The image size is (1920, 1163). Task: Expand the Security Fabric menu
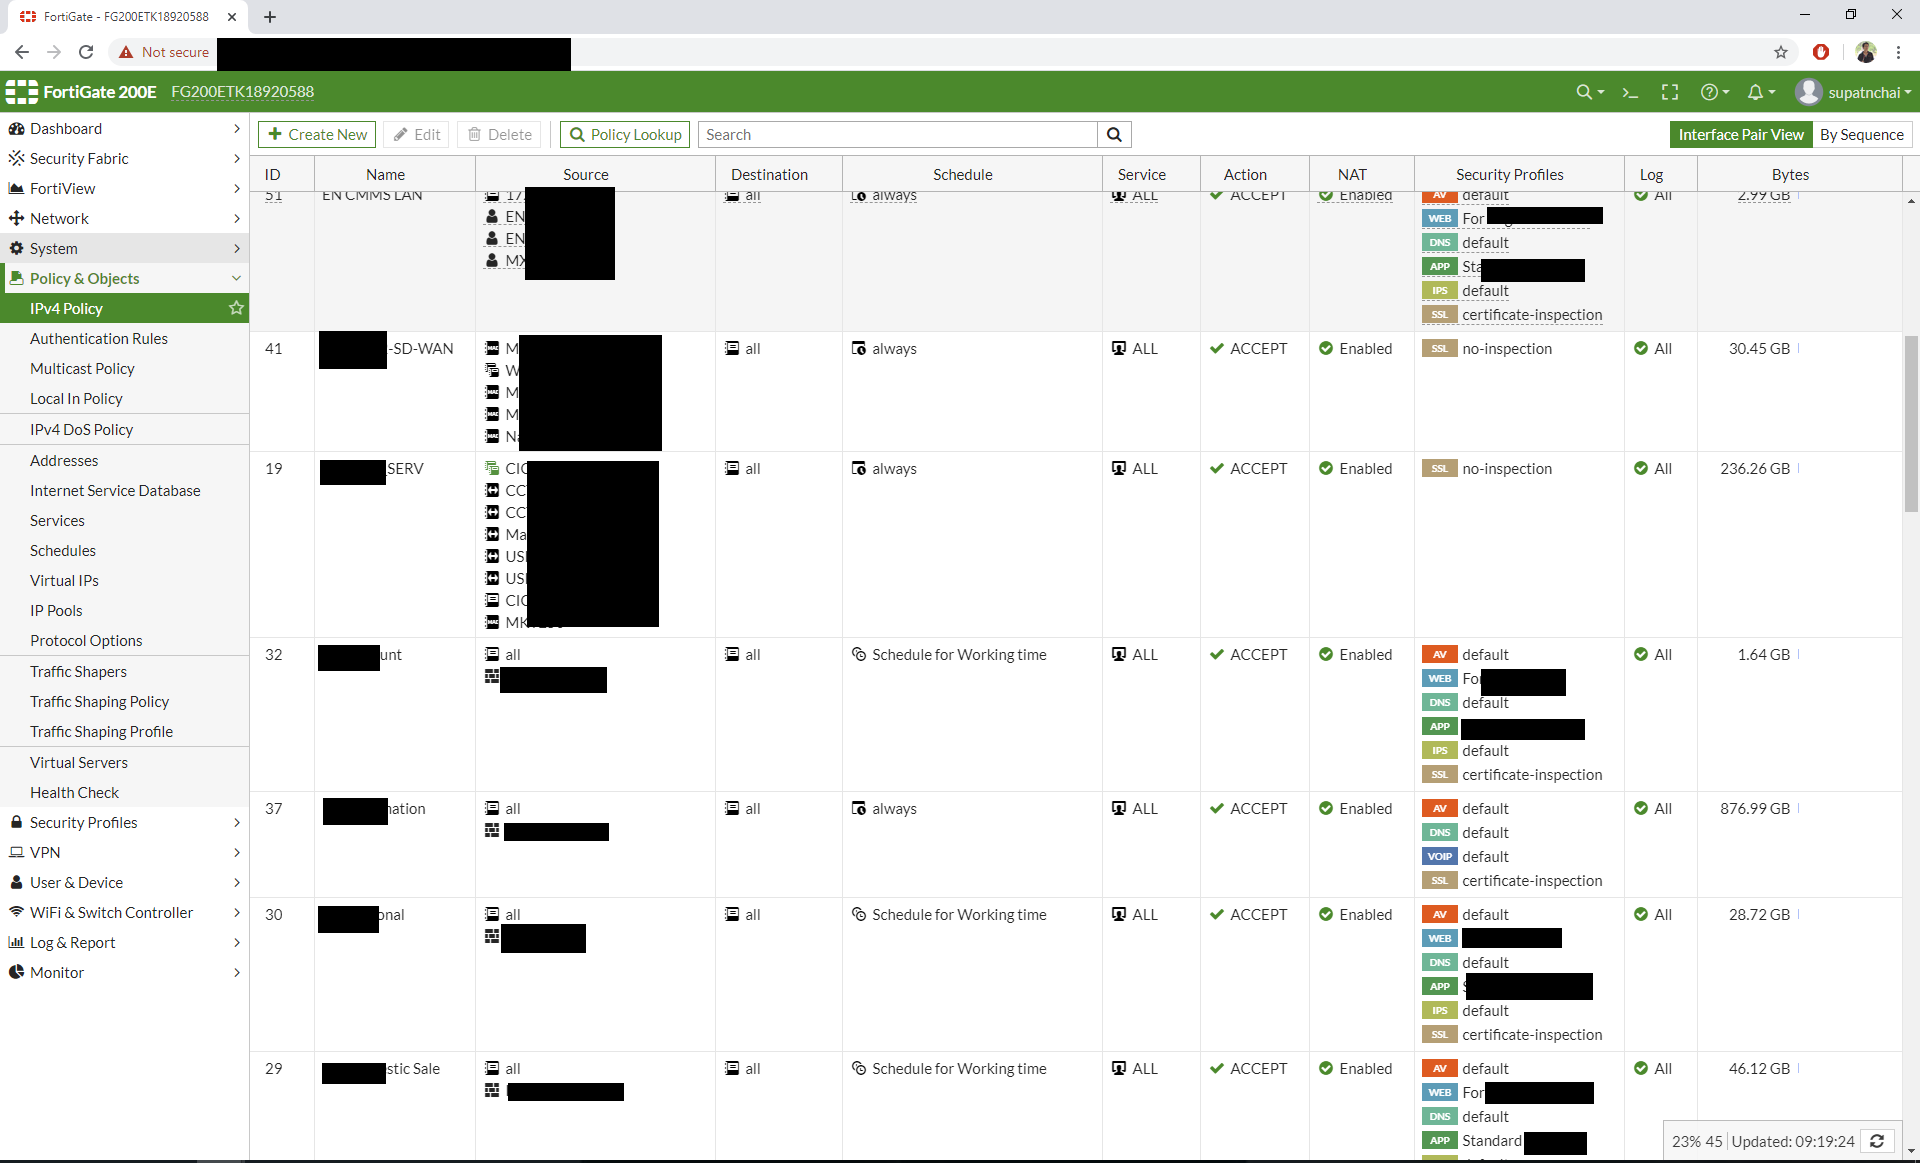124,158
